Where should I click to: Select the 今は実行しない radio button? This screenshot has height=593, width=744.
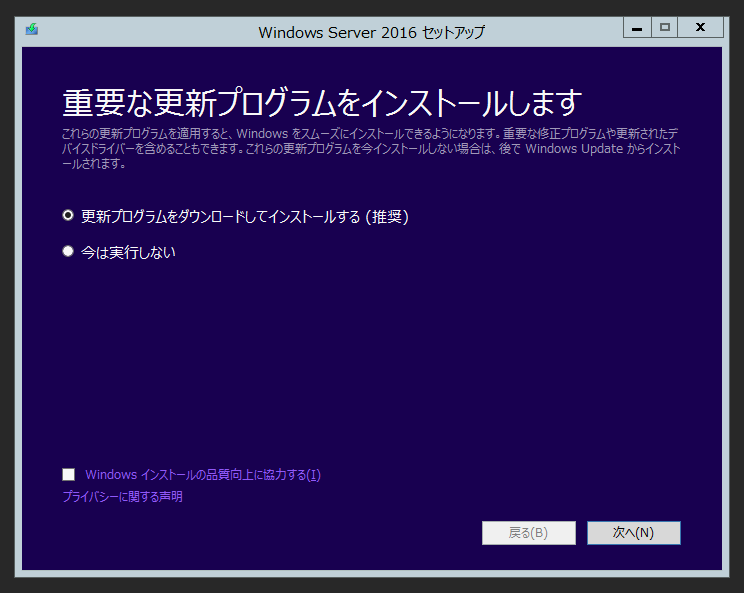pyautogui.click(x=68, y=251)
